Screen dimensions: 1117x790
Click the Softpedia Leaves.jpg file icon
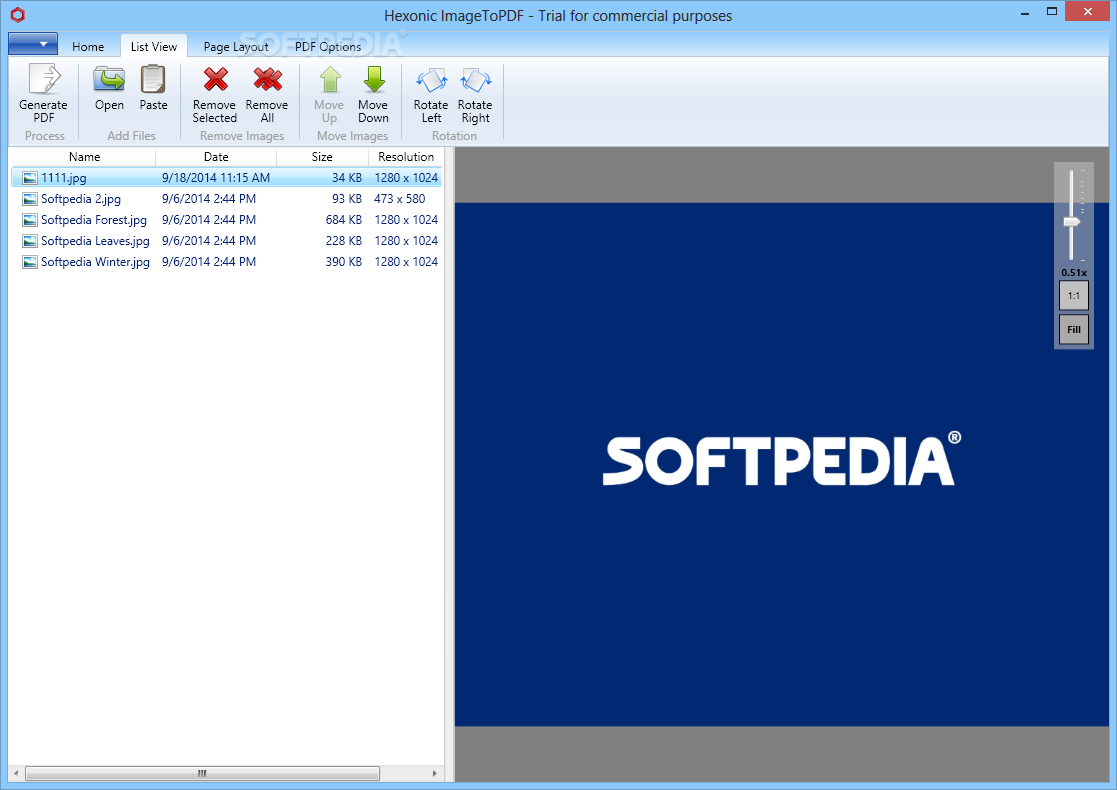pos(30,241)
